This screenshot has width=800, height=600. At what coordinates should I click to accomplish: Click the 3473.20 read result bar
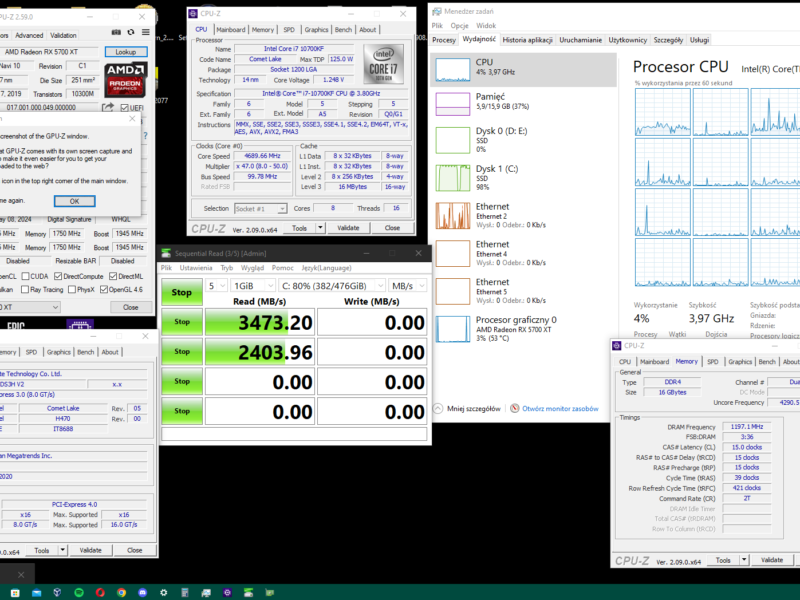[x=259, y=322]
